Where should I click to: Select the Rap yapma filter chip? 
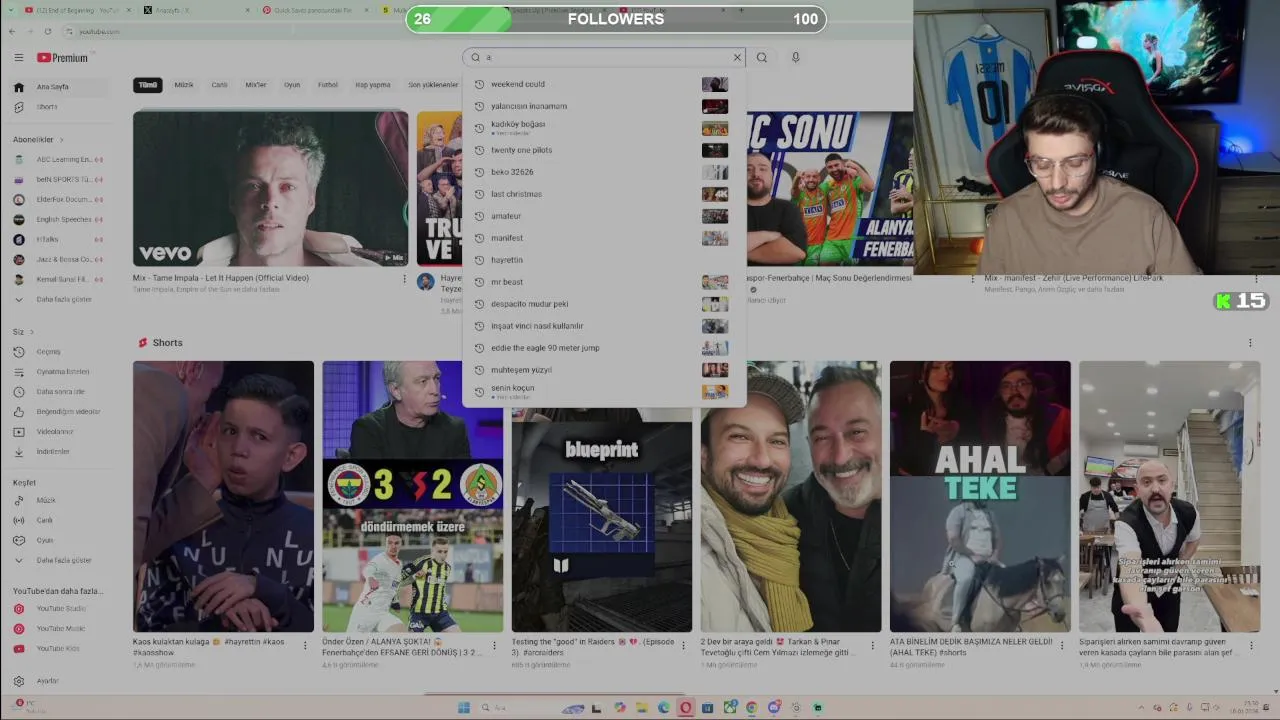click(x=373, y=85)
